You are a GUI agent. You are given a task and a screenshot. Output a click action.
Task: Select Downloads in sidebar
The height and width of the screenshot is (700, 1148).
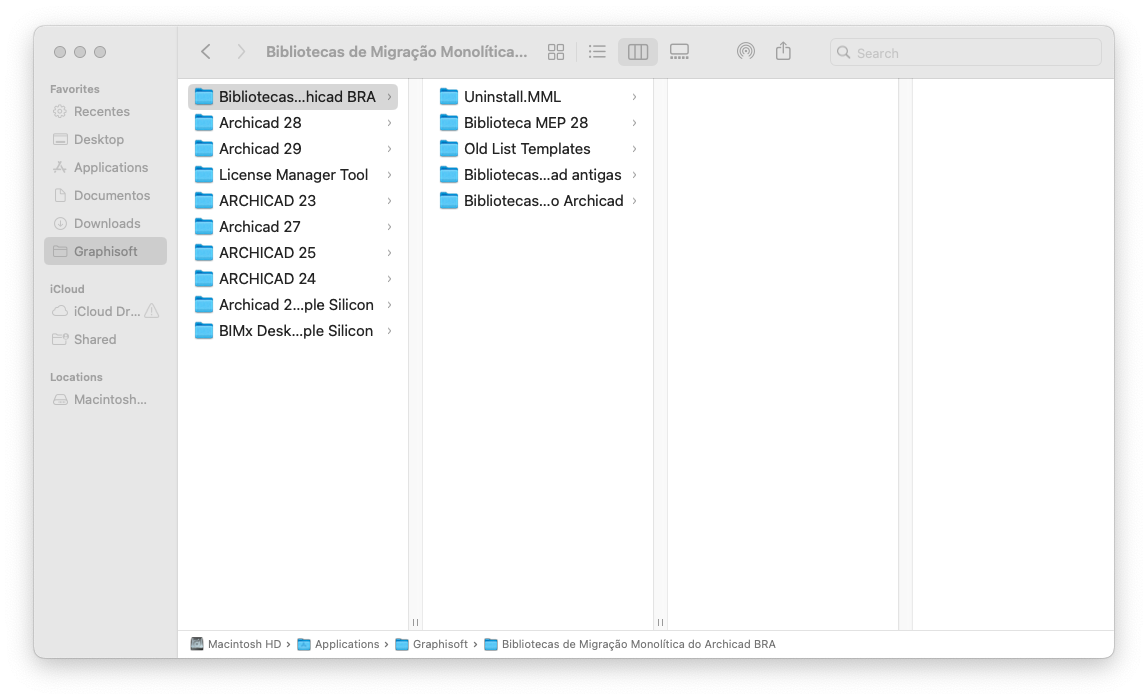105,223
